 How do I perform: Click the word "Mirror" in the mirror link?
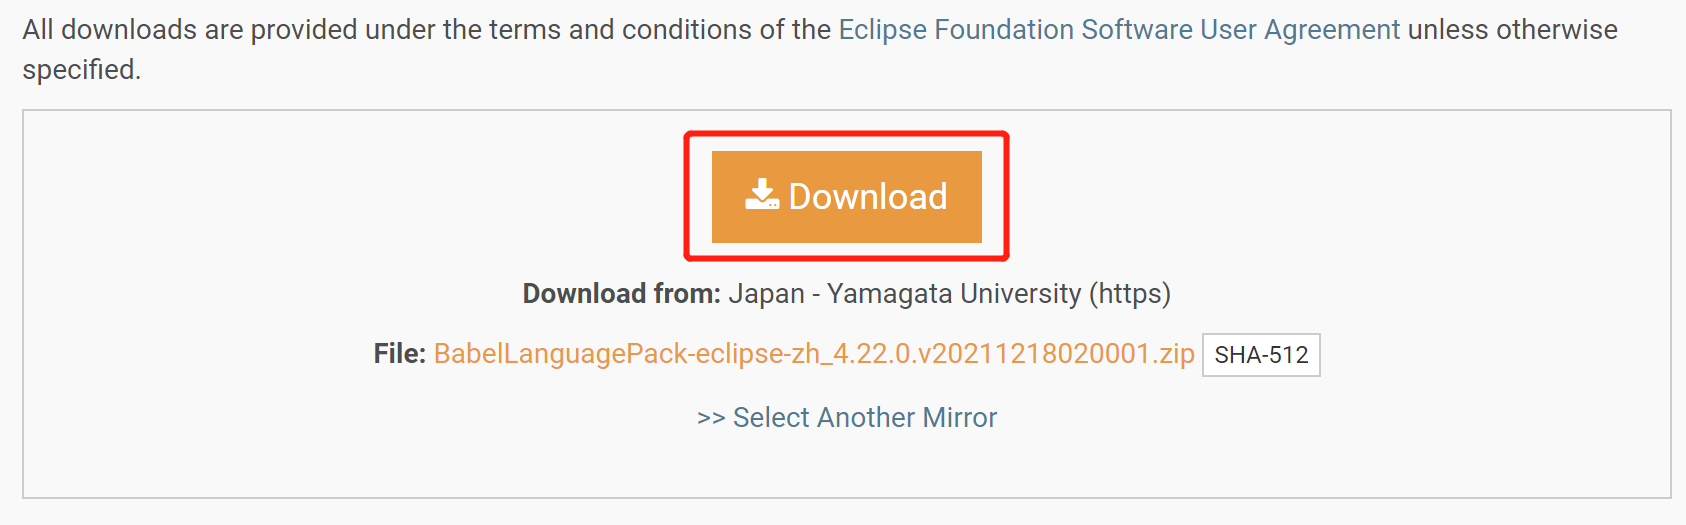click(x=959, y=418)
